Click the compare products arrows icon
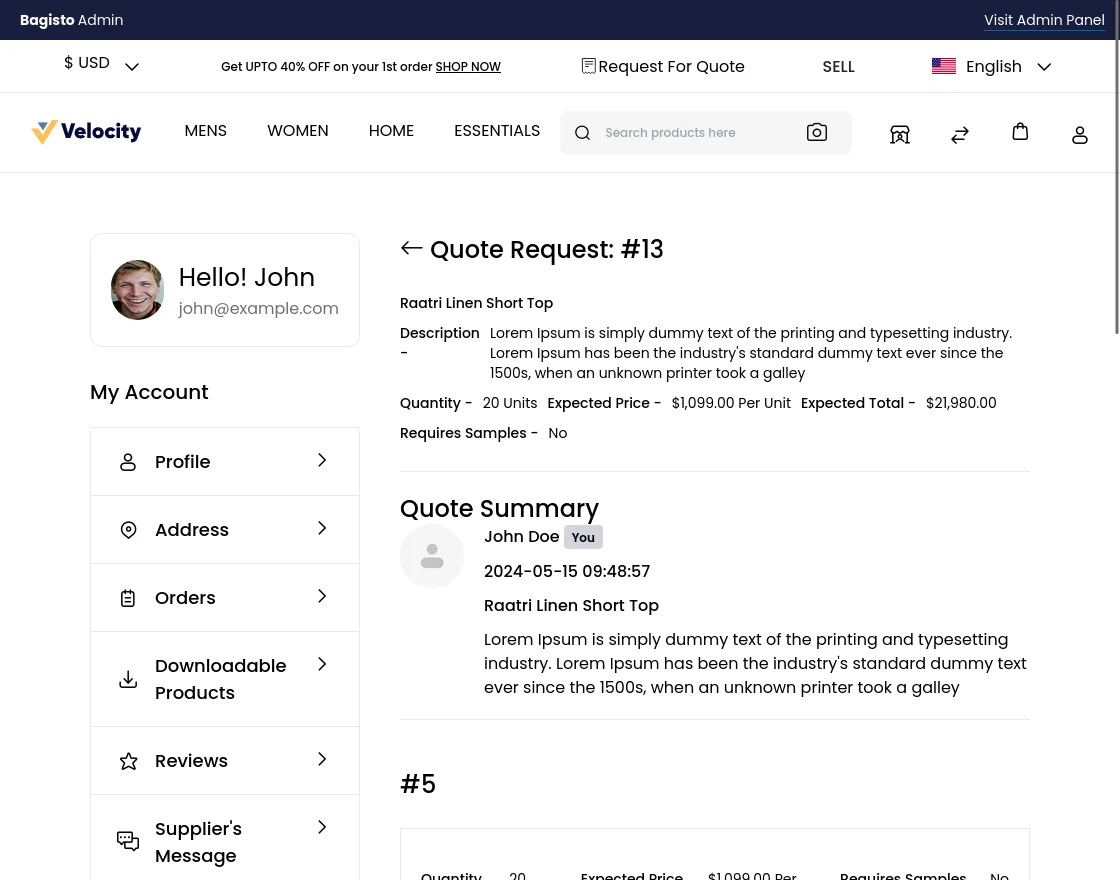 (x=959, y=135)
